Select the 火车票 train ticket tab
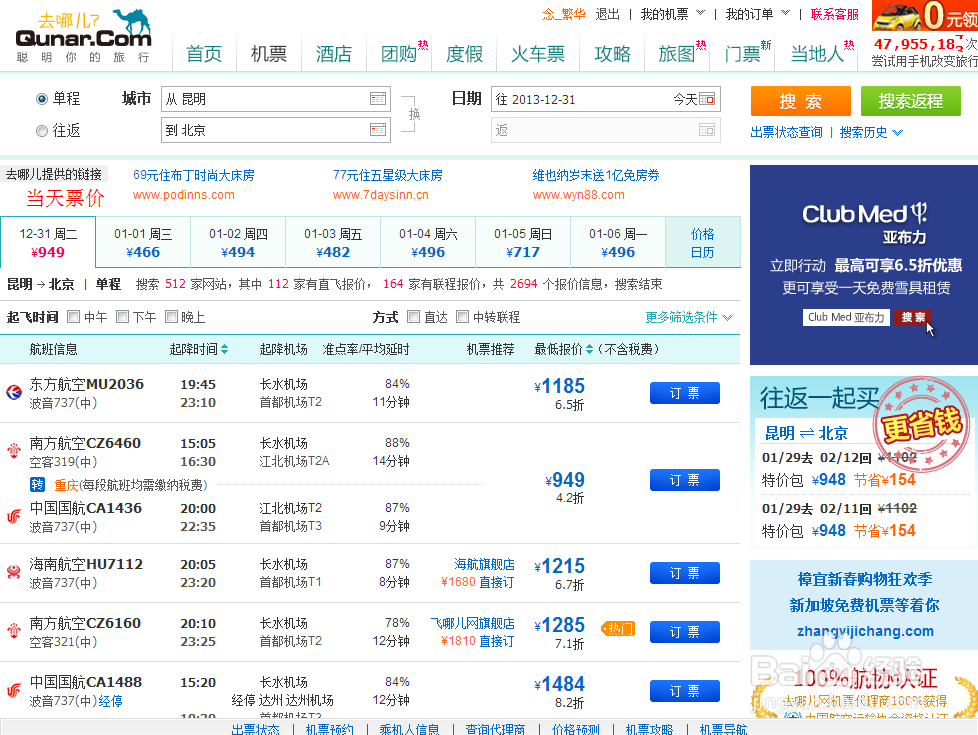This screenshot has height=735, width=978. click(537, 54)
